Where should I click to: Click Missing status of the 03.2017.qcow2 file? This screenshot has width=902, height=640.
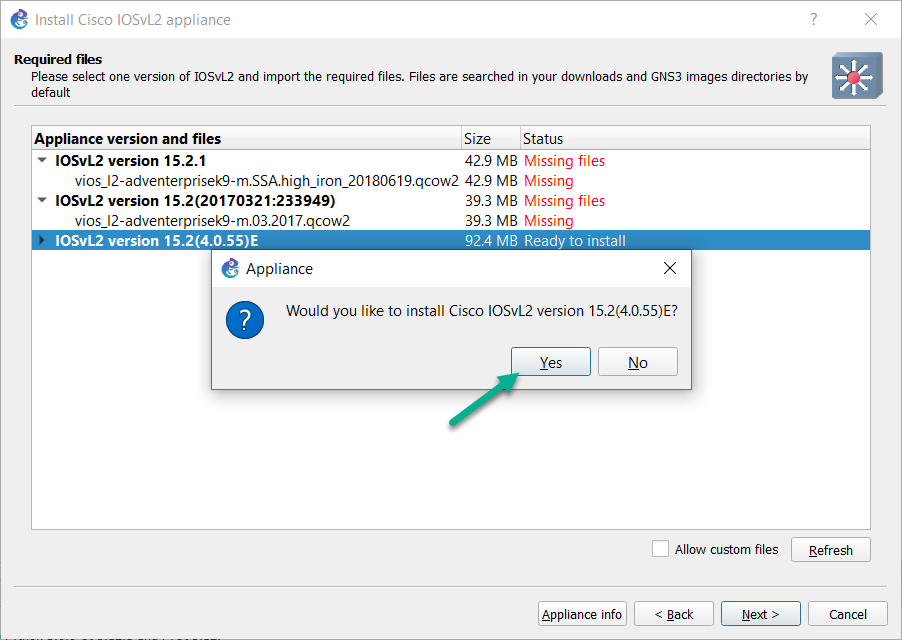click(x=549, y=221)
